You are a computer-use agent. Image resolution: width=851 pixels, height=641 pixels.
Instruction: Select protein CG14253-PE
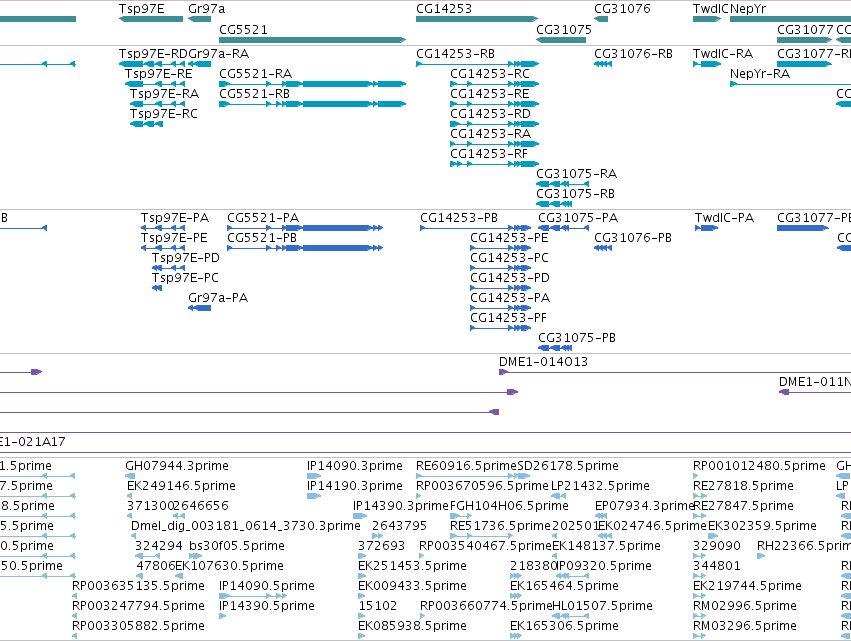(x=500, y=248)
